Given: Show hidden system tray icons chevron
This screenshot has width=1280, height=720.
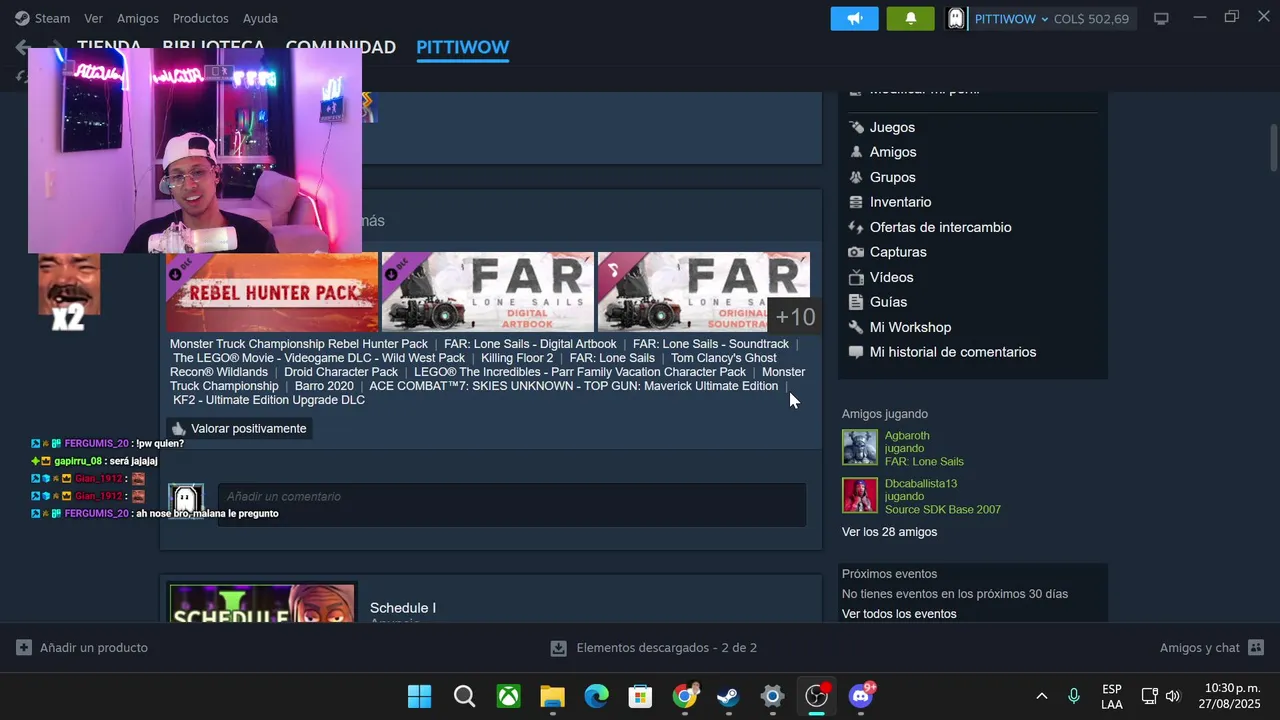Looking at the screenshot, I should tap(1041, 696).
